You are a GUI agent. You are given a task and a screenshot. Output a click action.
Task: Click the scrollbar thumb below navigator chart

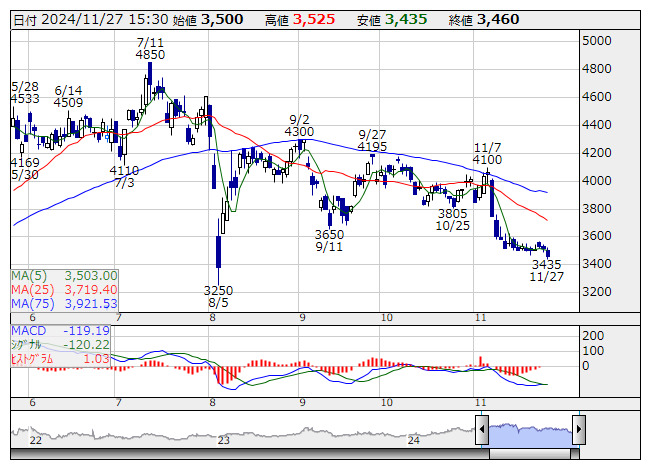tap(530, 454)
